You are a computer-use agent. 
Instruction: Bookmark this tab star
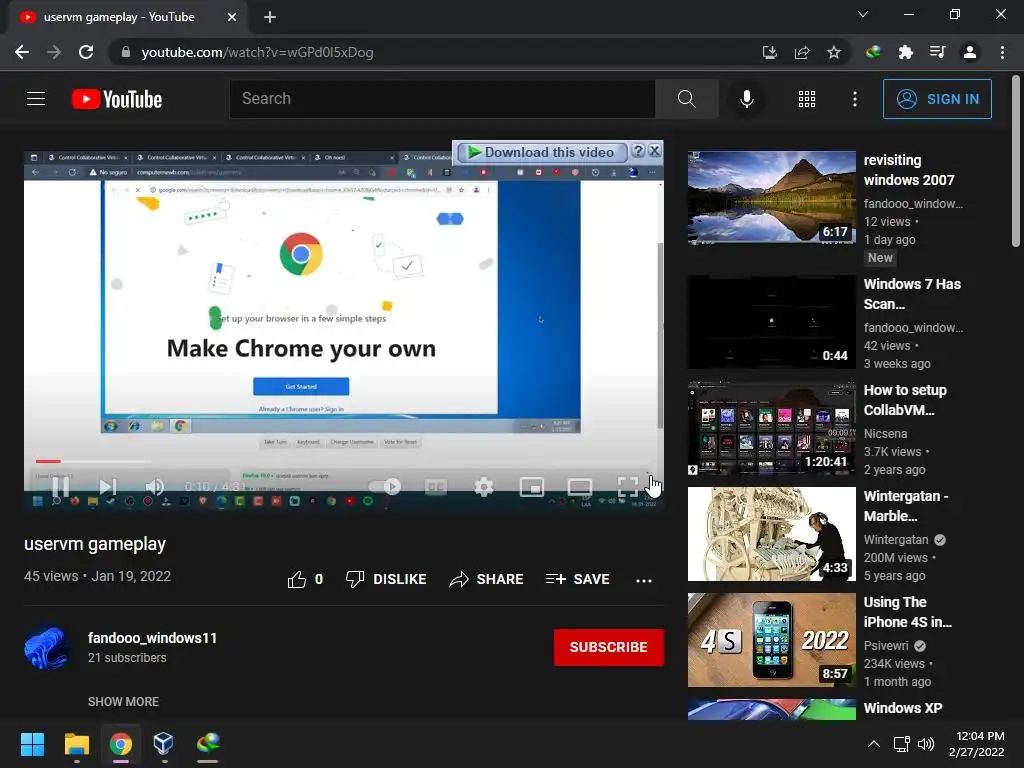[x=834, y=52]
